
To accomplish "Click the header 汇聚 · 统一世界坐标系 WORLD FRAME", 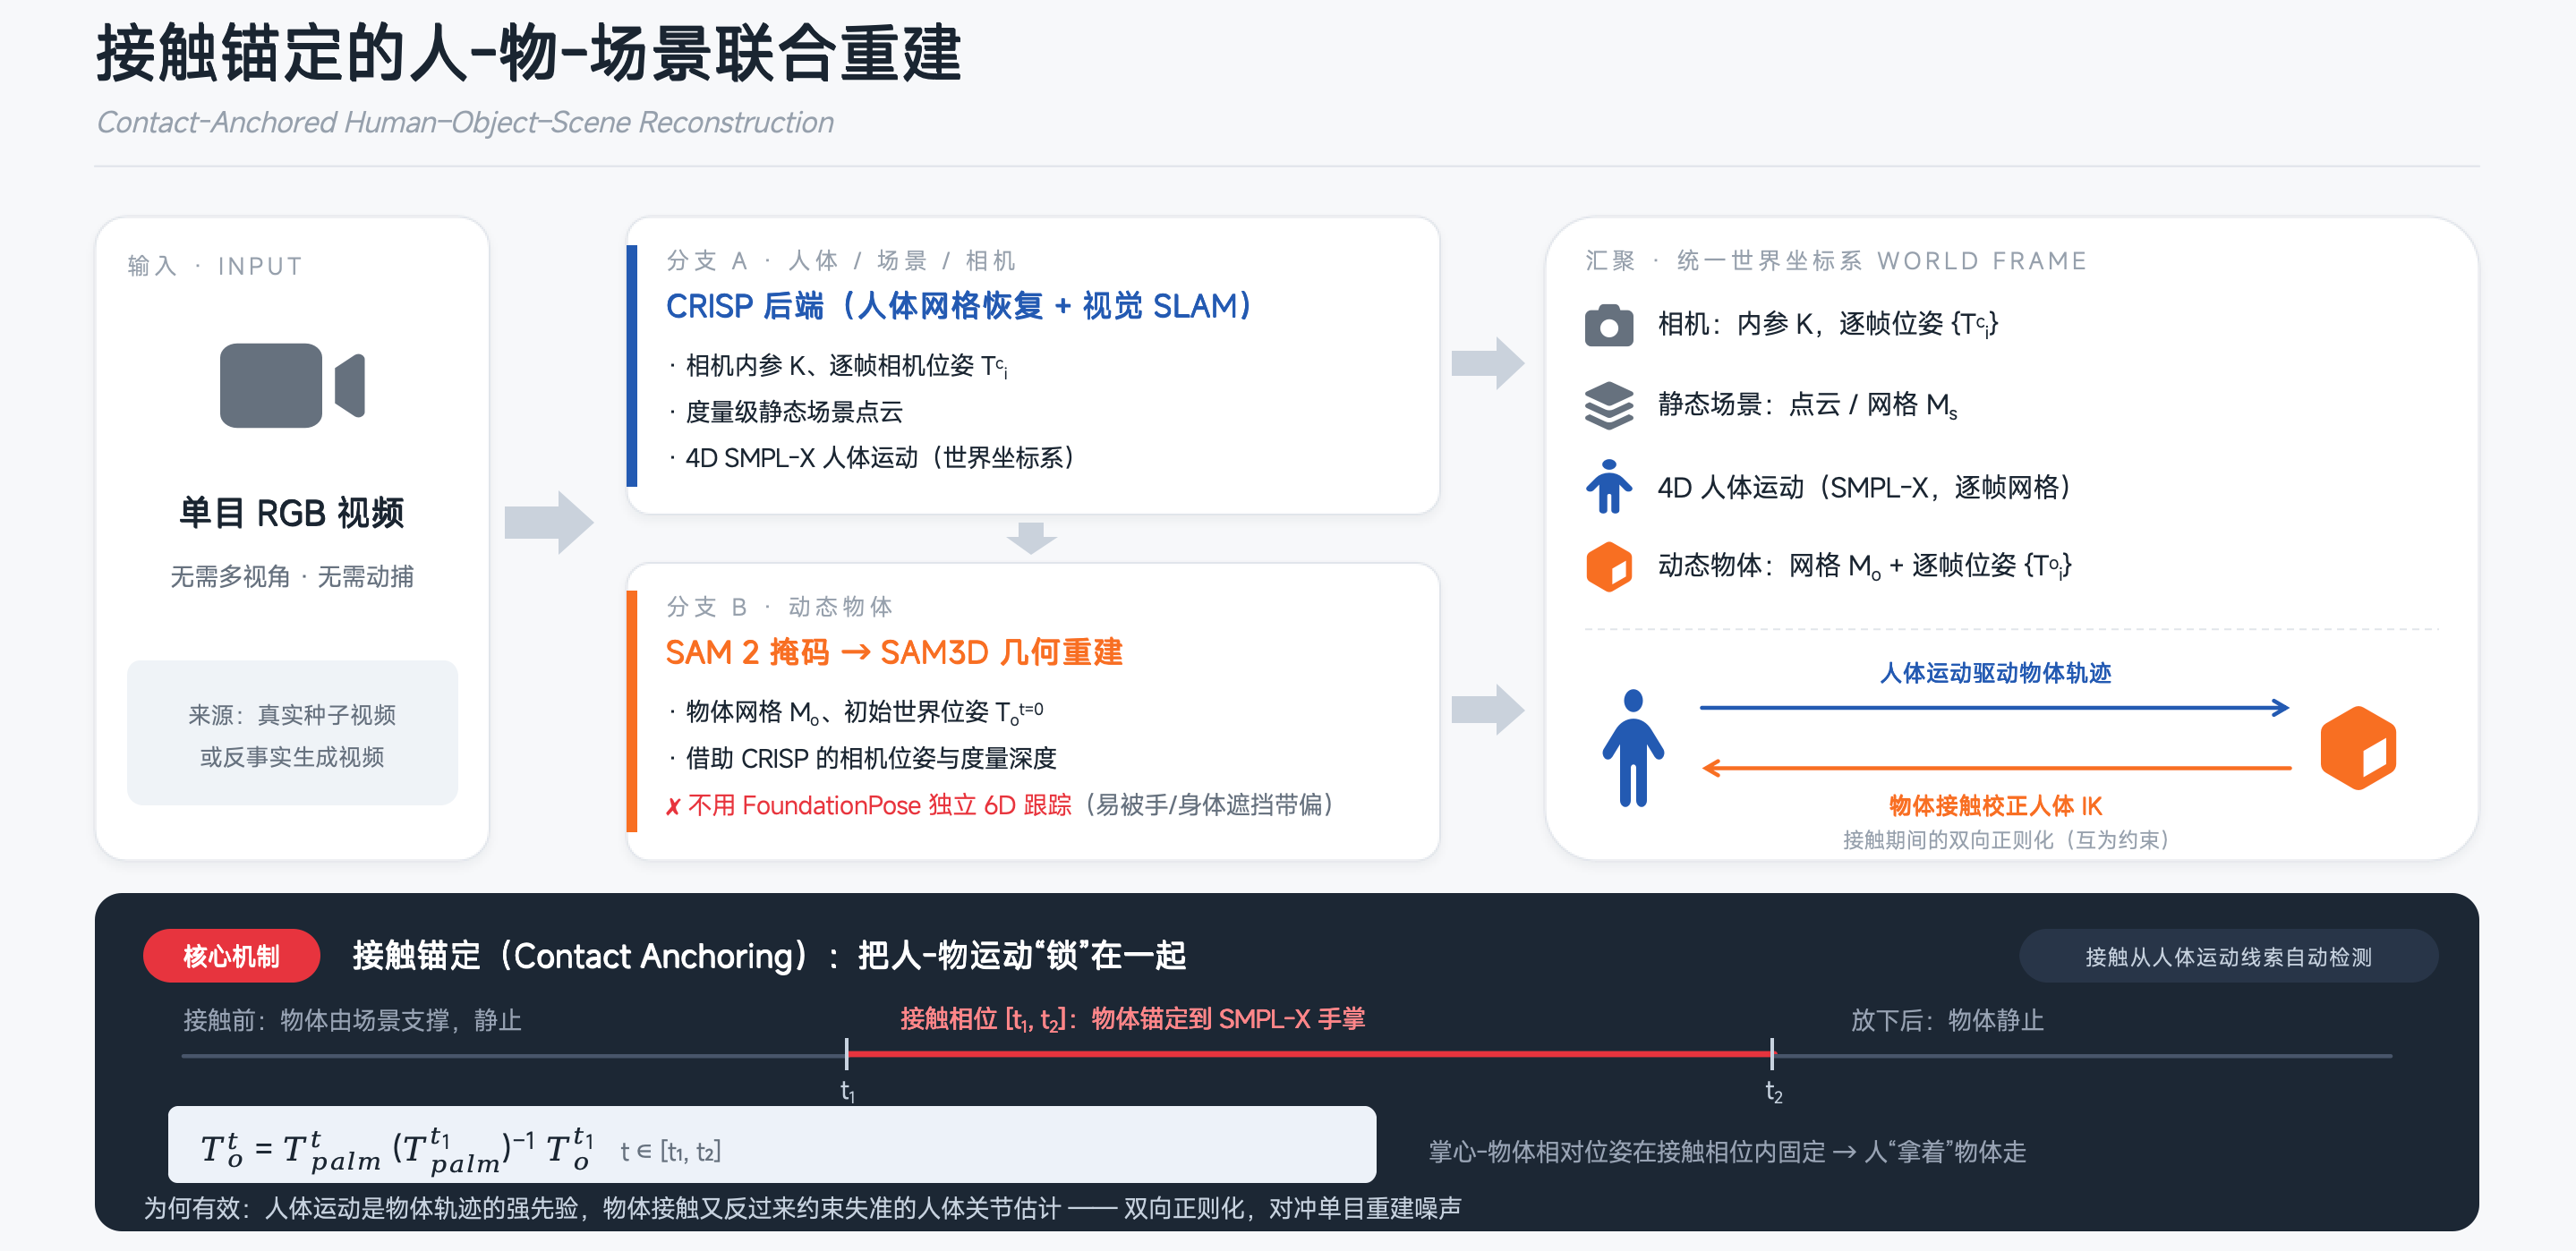I will (1836, 261).
